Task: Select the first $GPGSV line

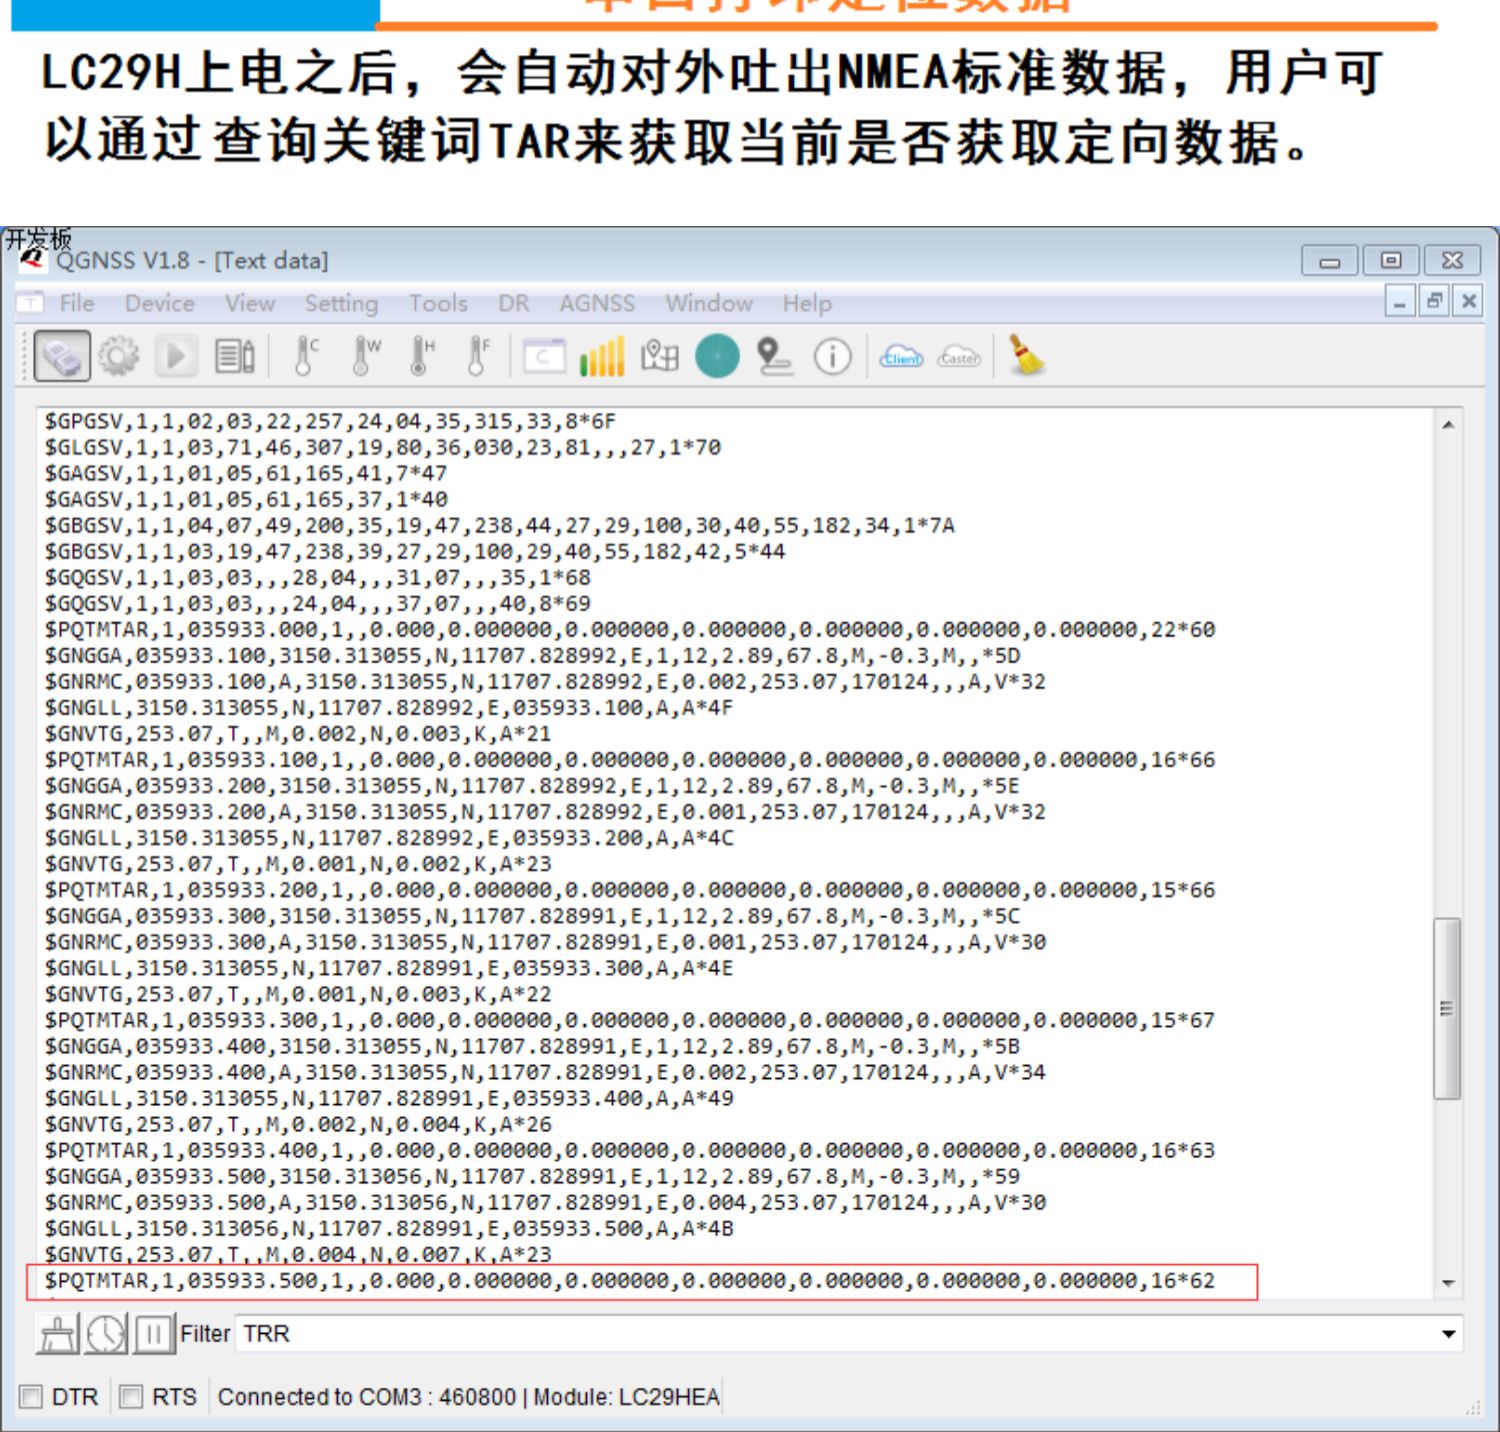Action: 330,421
